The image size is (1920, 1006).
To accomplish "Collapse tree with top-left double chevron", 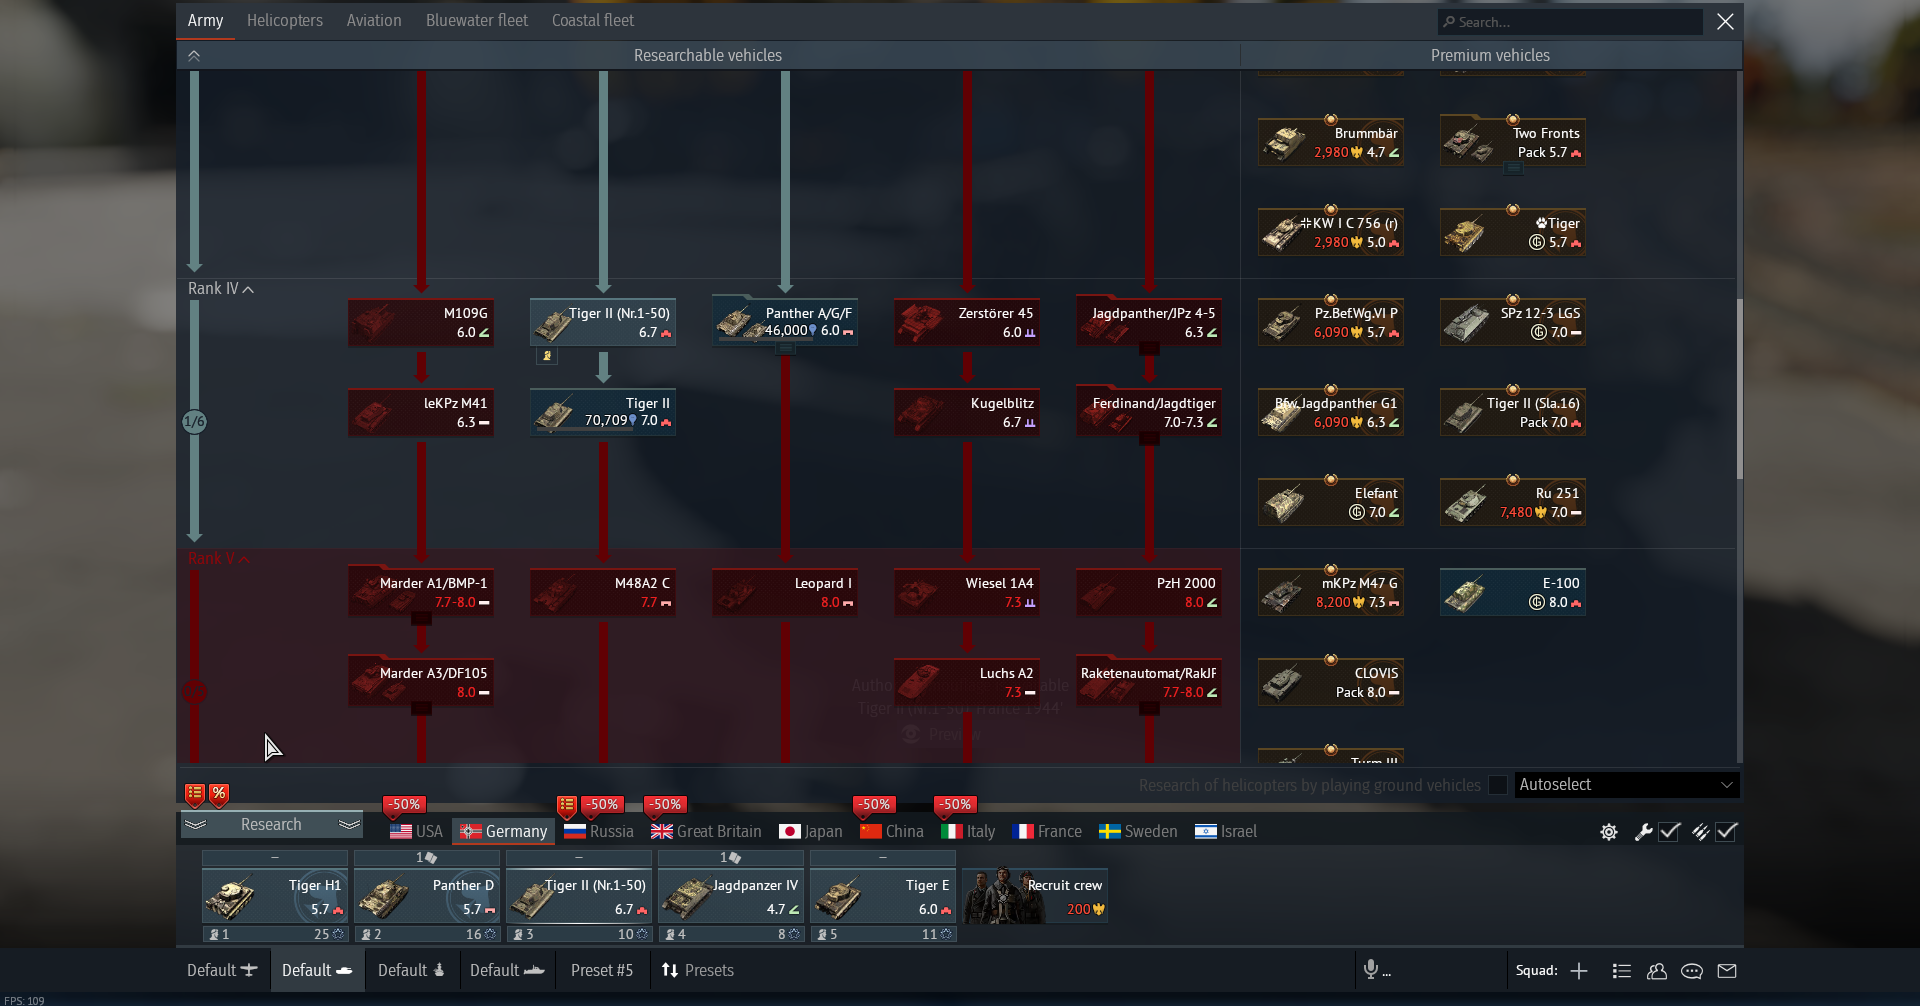I will (x=194, y=56).
